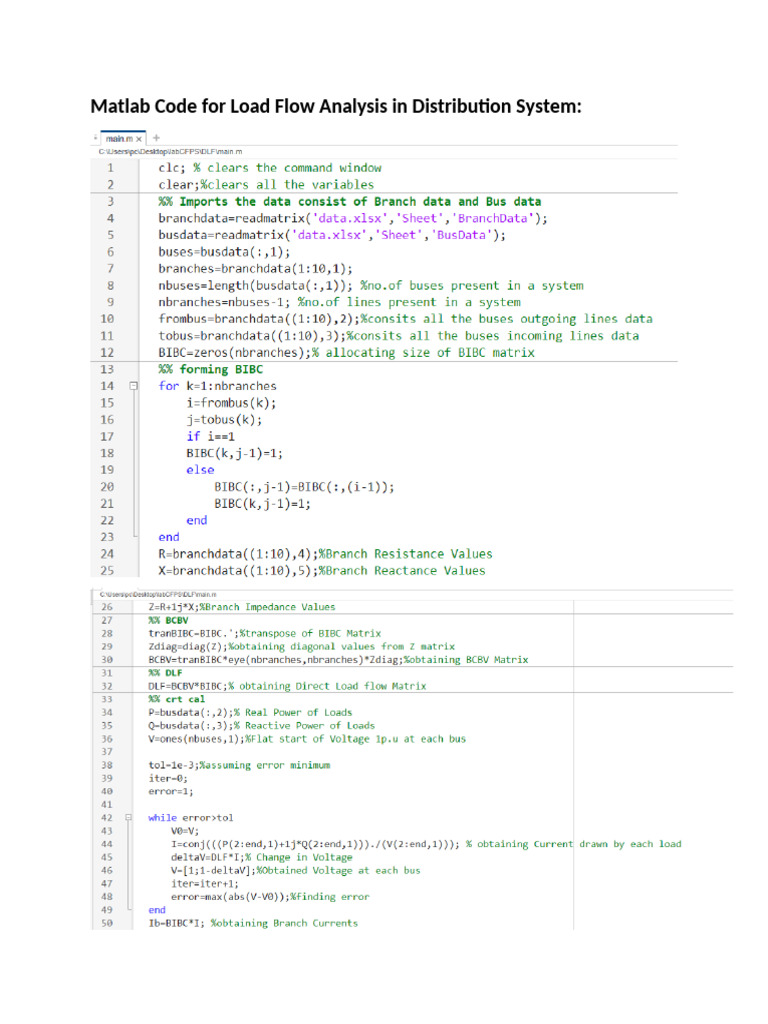
Task: Click line number 1 in the gutter
Action: pos(110,168)
